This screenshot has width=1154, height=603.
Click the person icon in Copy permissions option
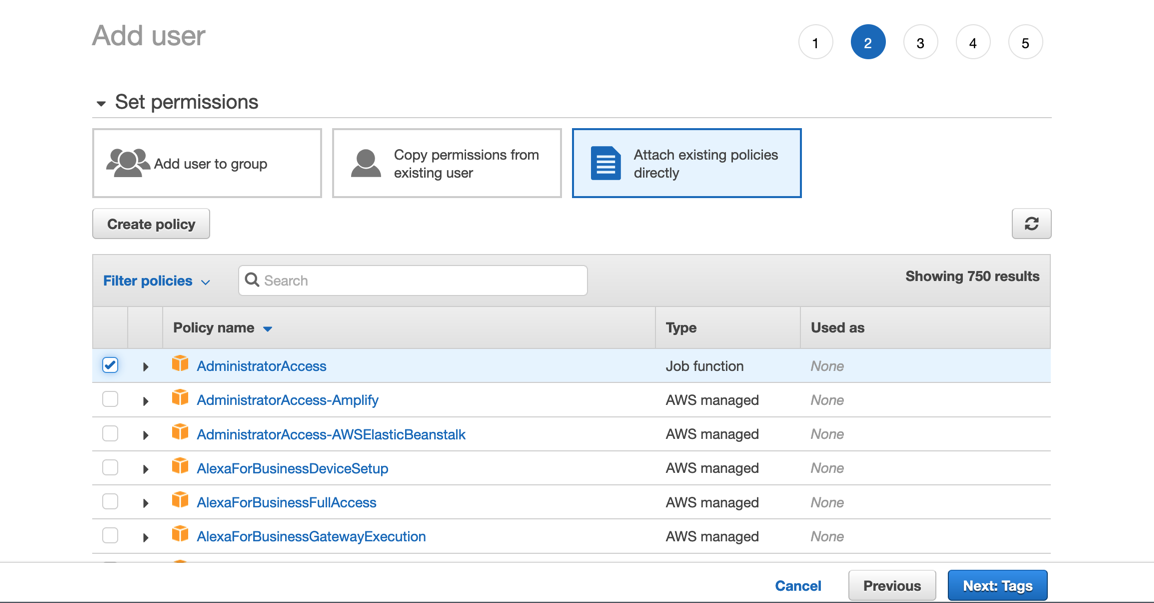click(x=366, y=163)
